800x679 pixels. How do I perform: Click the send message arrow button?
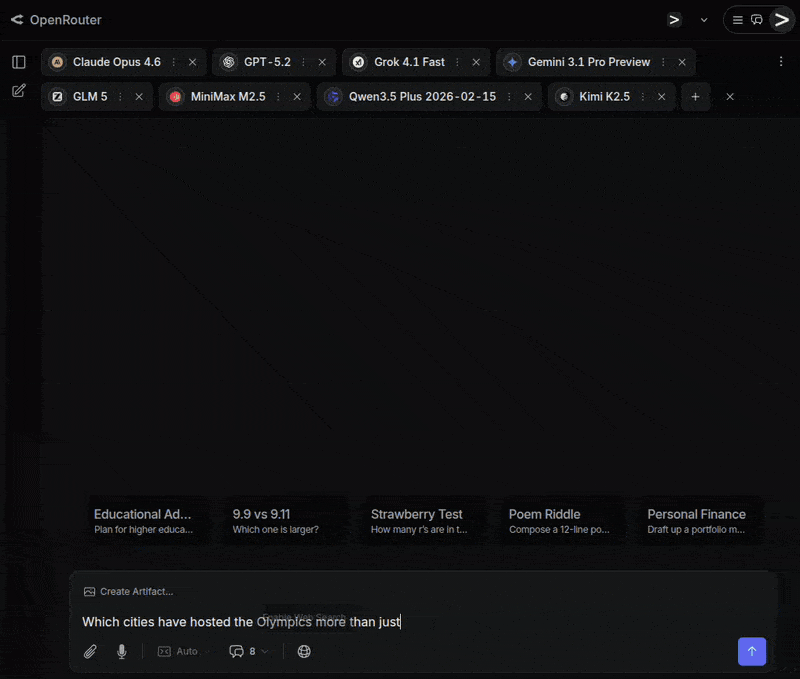point(752,651)
